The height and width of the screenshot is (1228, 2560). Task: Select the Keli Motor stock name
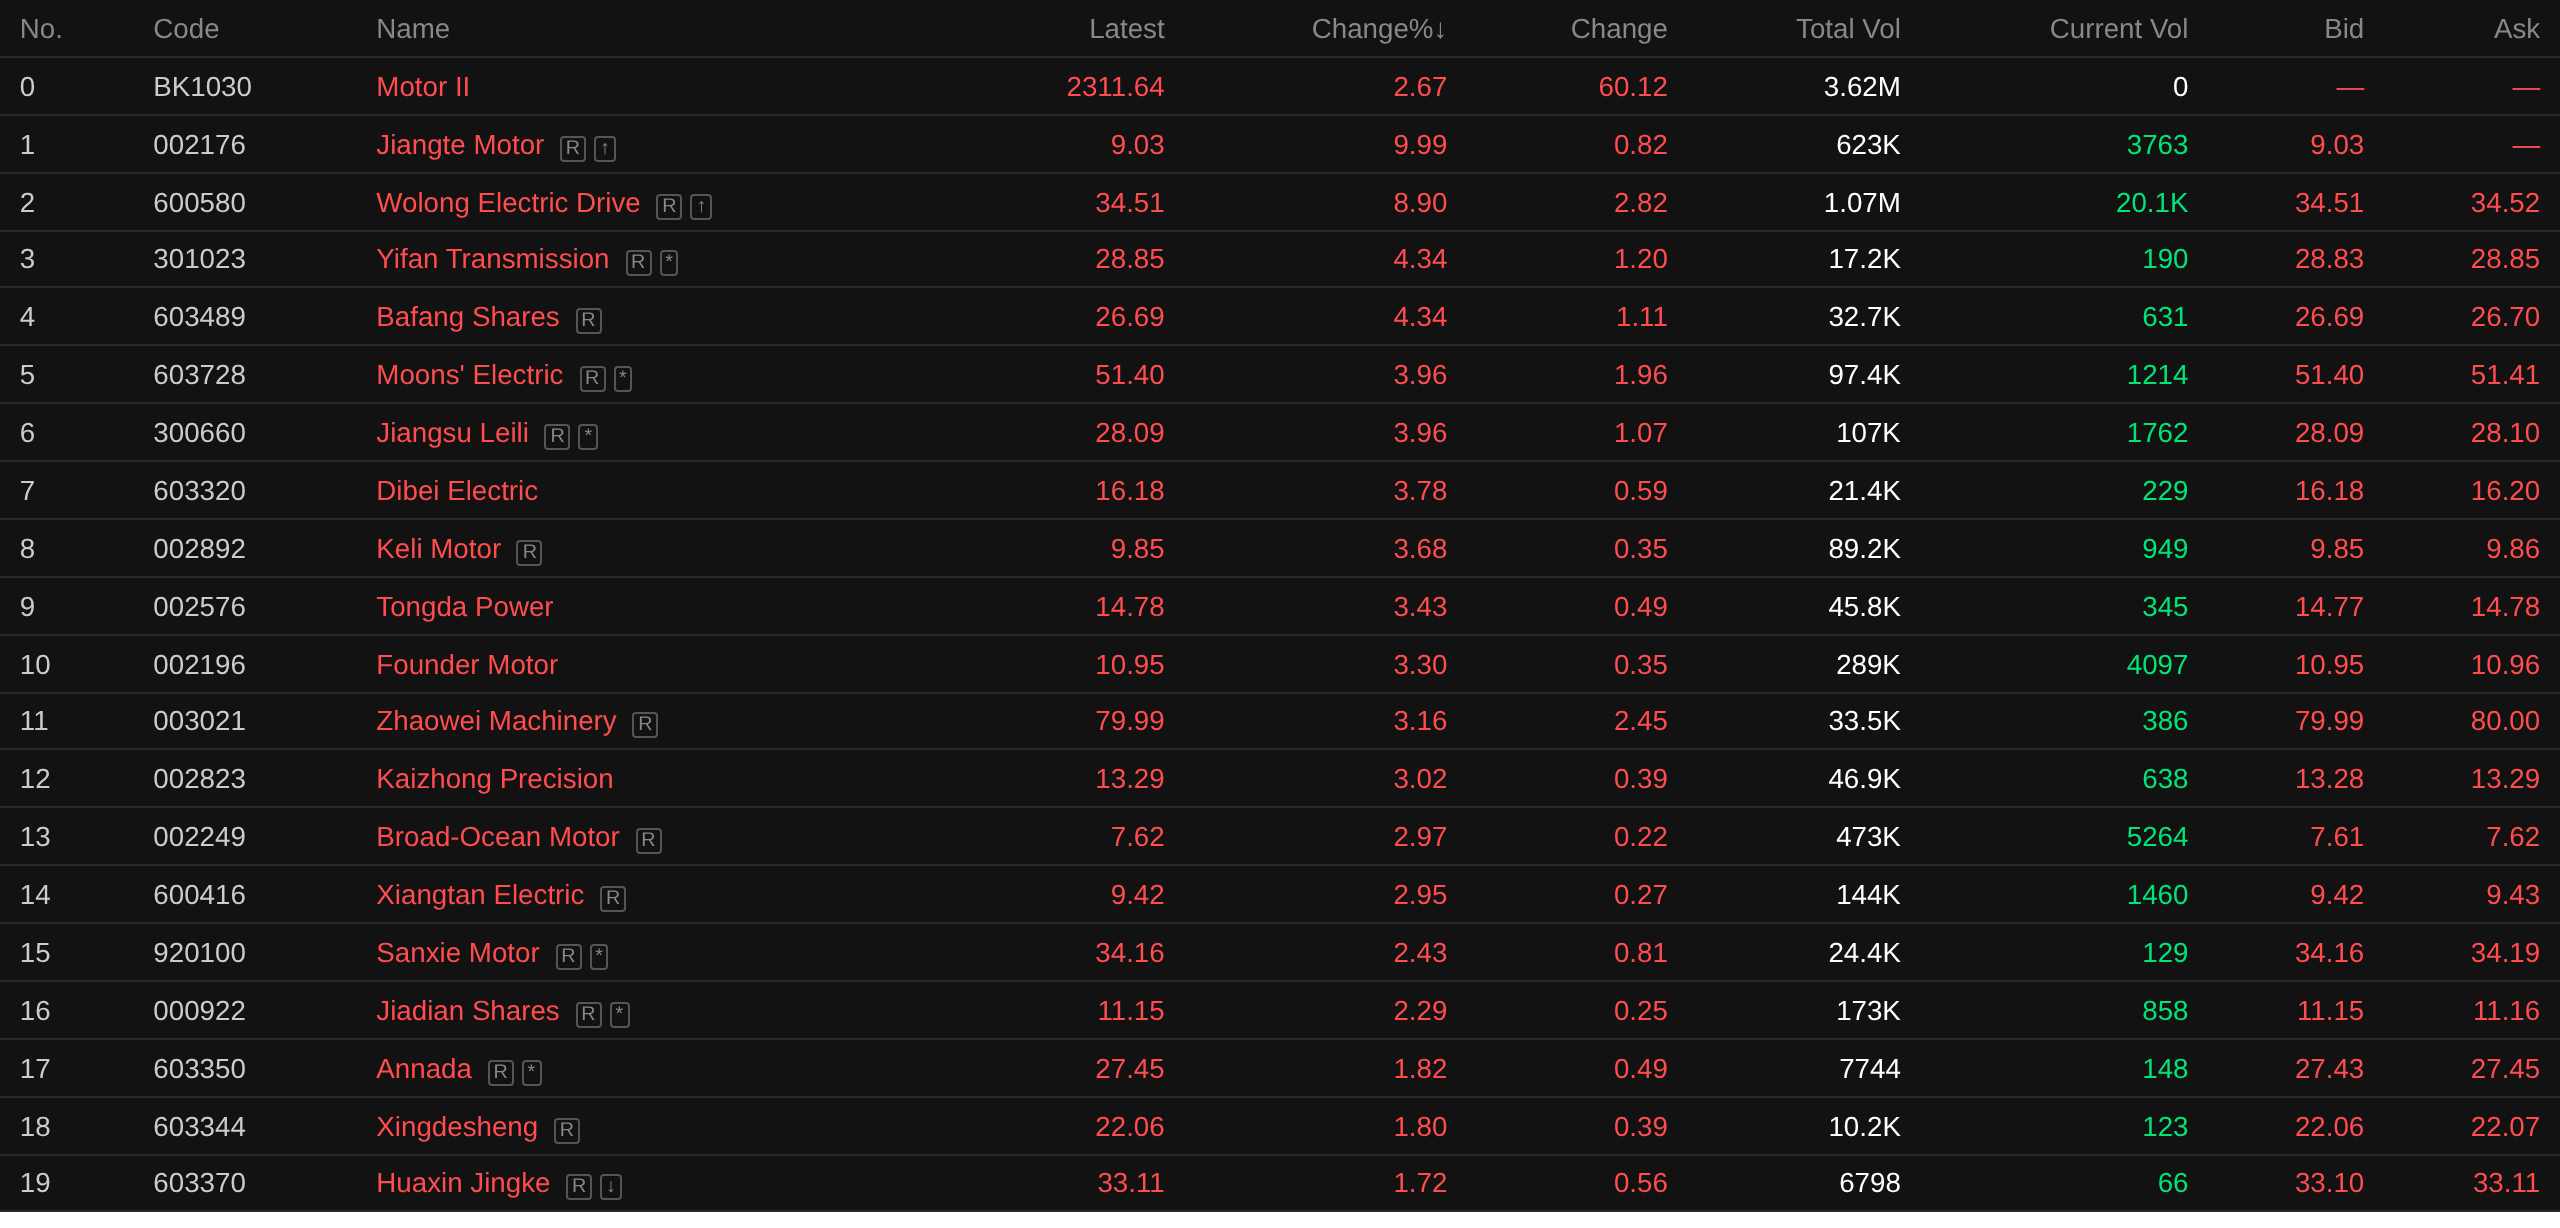(x=439, y=549)
